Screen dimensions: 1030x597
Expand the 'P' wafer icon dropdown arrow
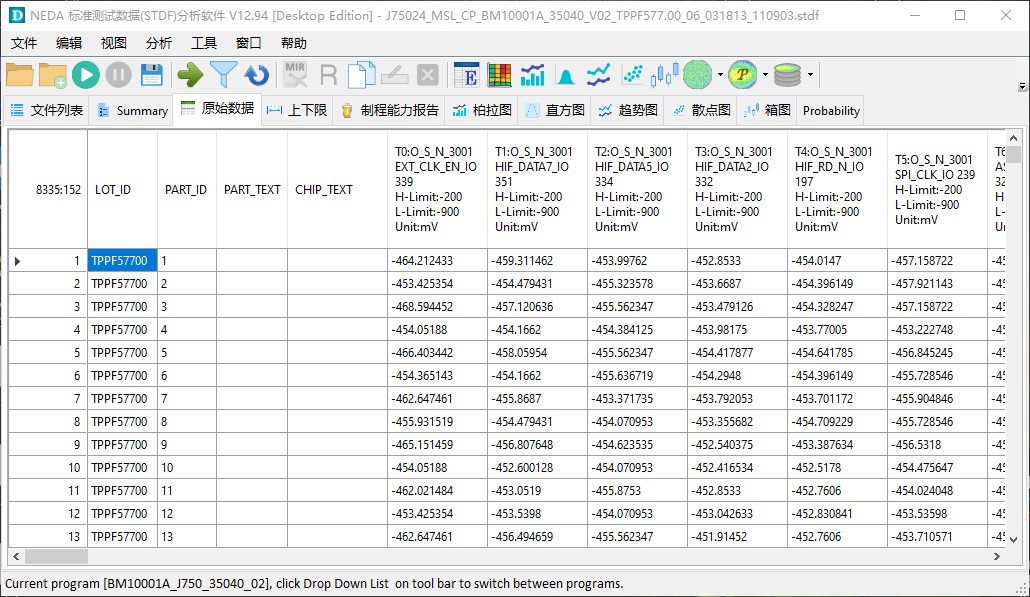pyautogui.click(x=765, y=75)
